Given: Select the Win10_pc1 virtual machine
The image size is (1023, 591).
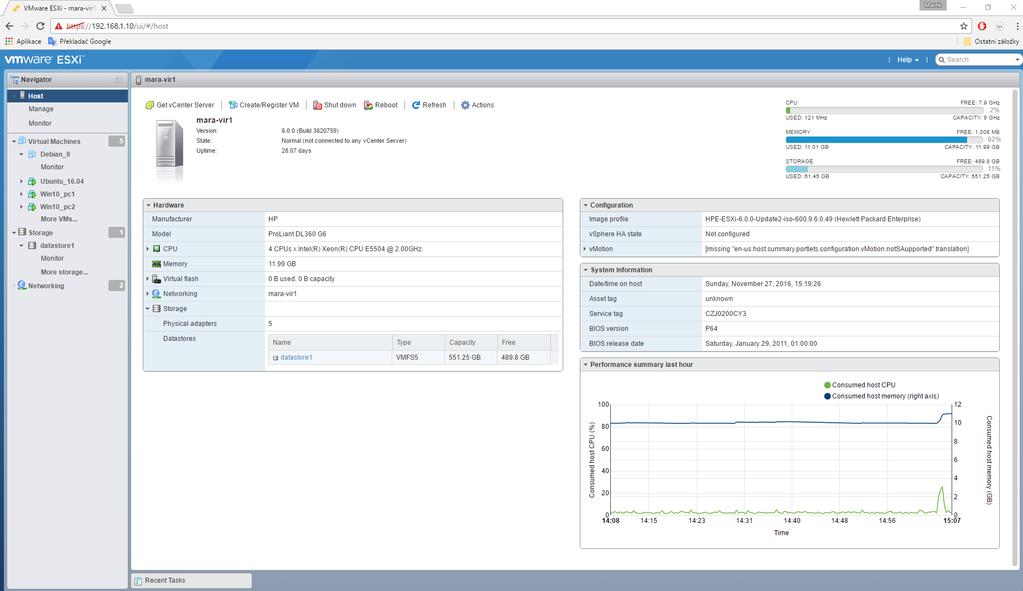Looking at the screenshot, I should 57,194.
